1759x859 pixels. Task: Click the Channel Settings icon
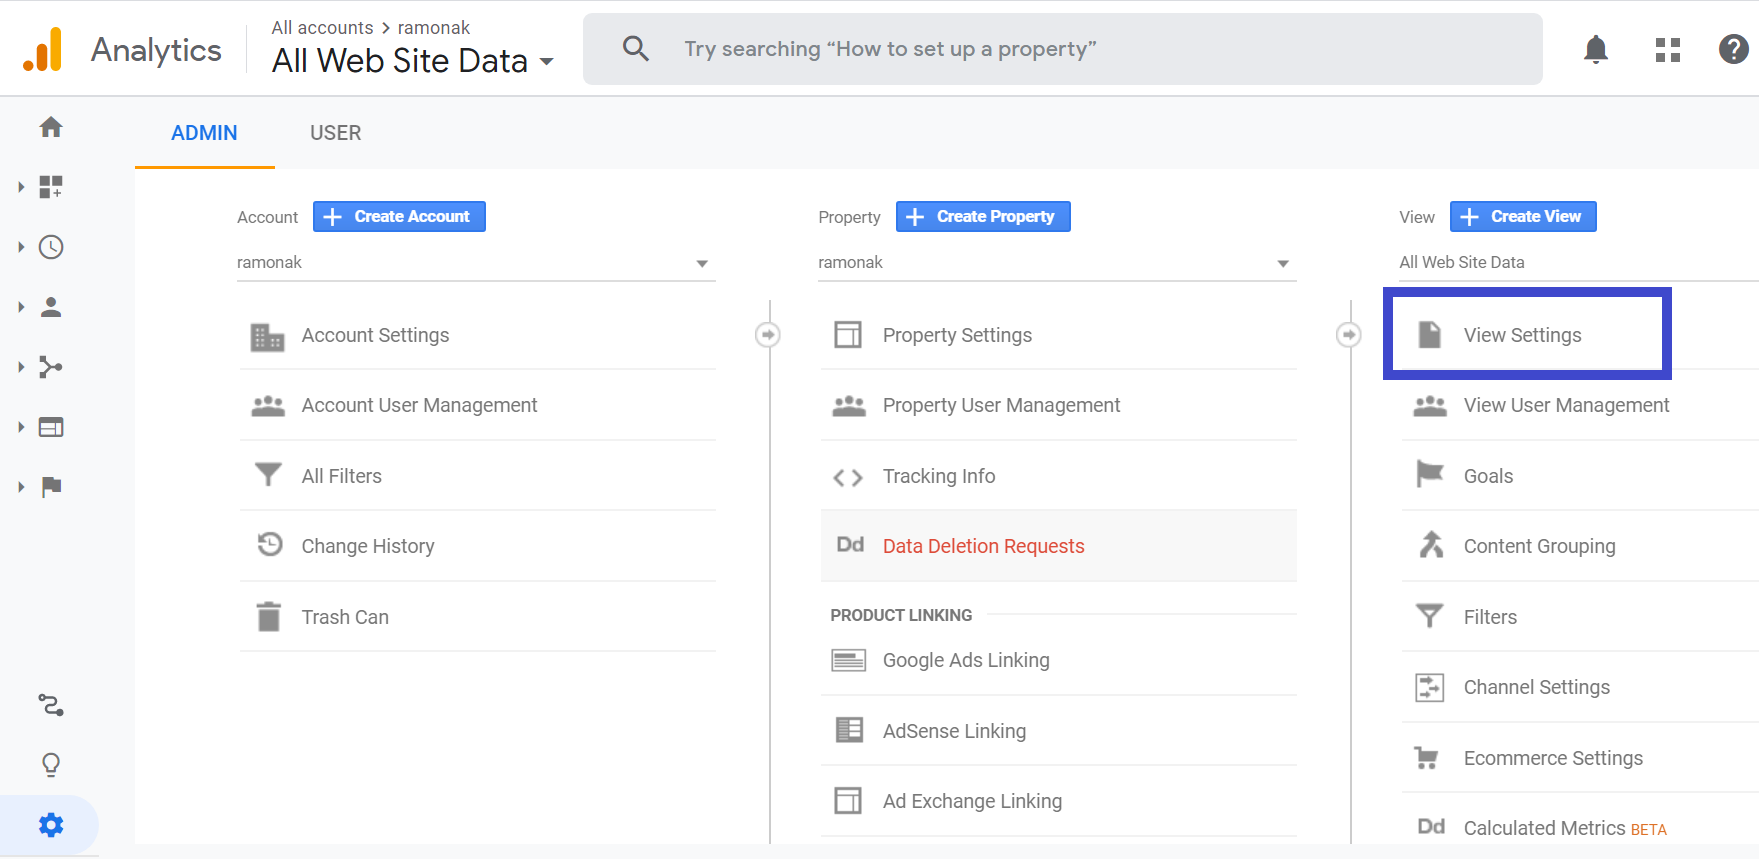(1430, 687)
